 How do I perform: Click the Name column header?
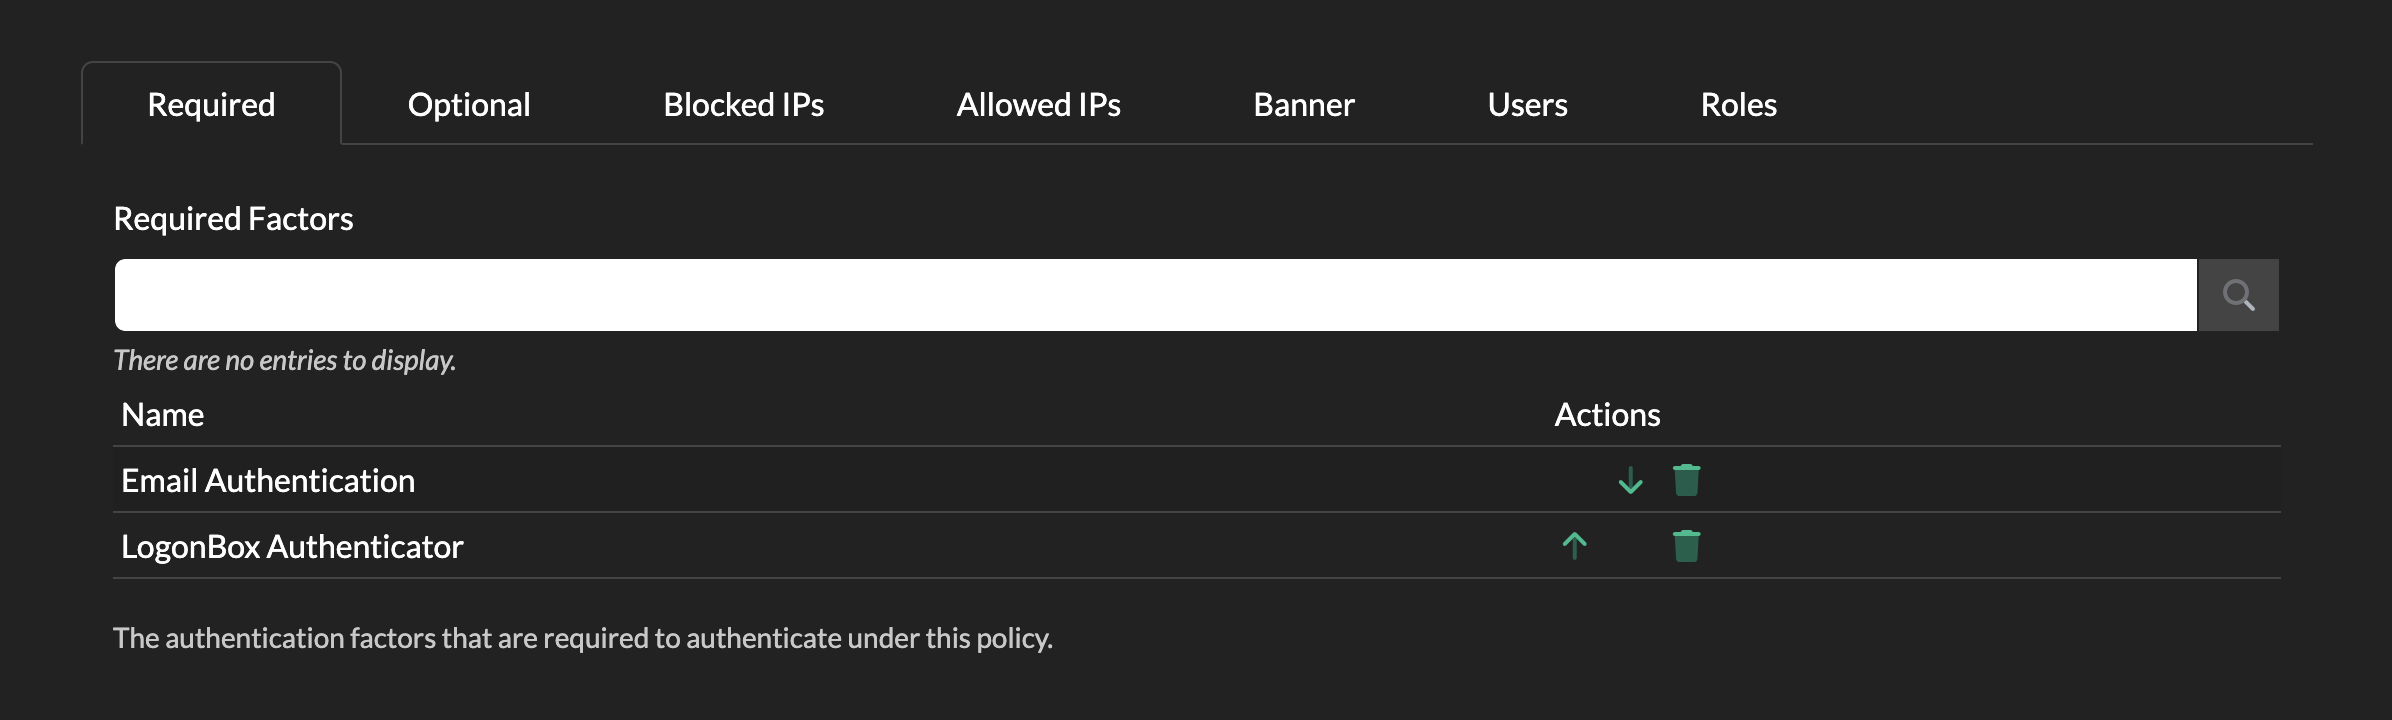coord(162,415)
